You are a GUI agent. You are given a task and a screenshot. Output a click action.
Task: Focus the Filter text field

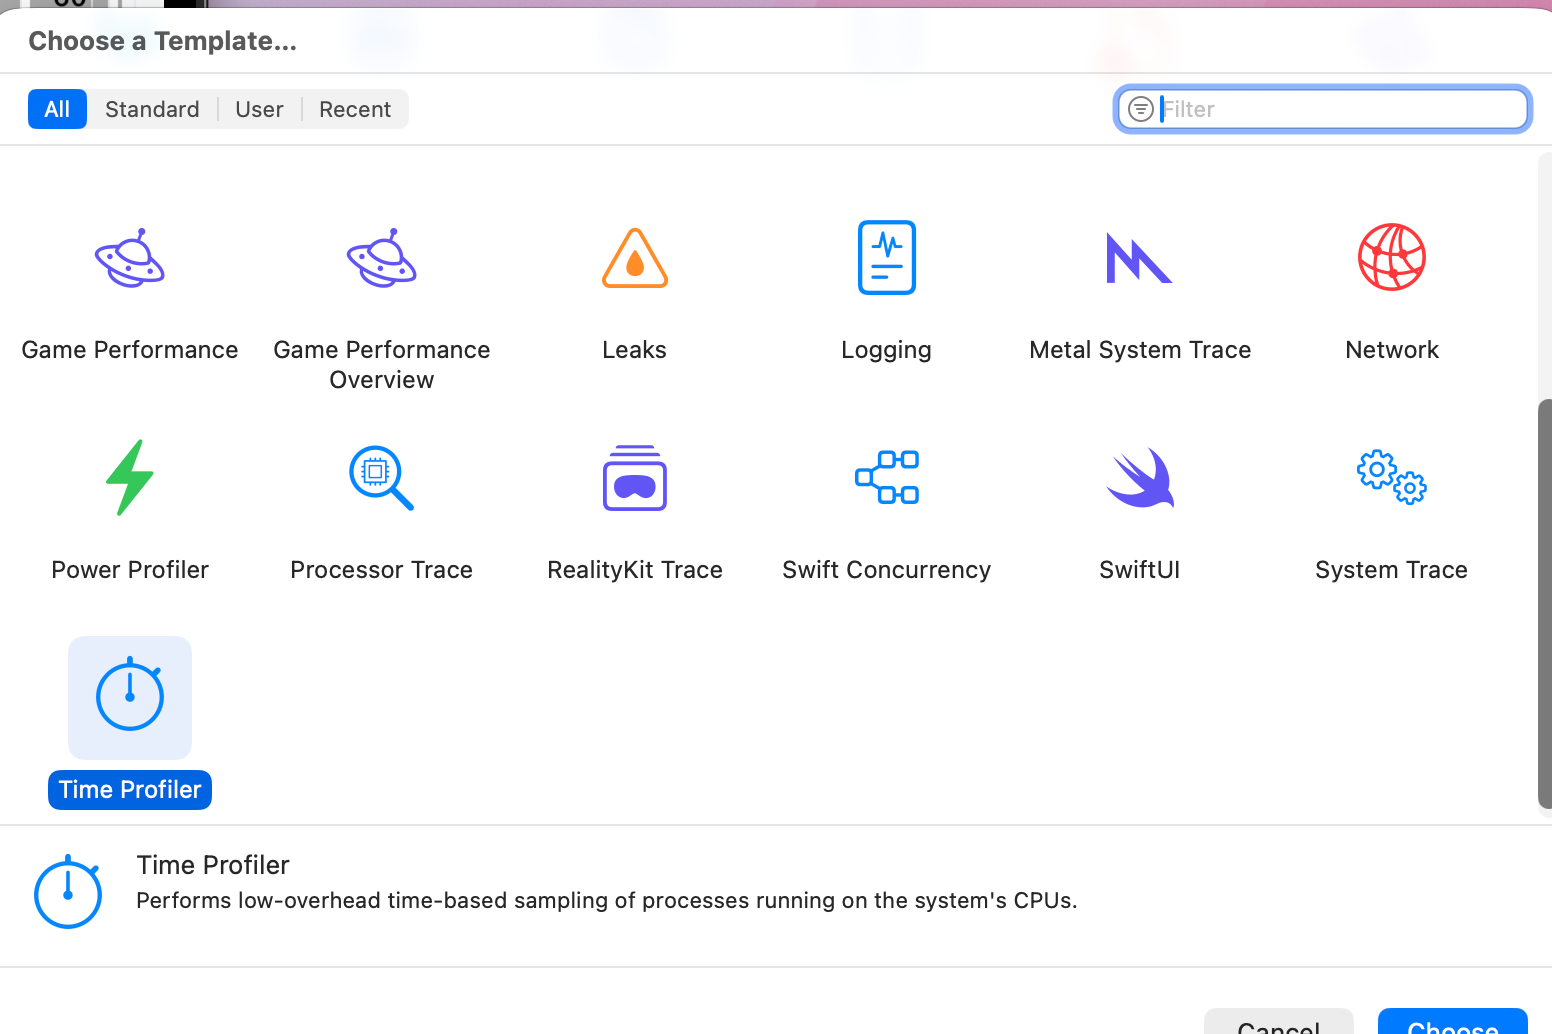point(1323,109)
